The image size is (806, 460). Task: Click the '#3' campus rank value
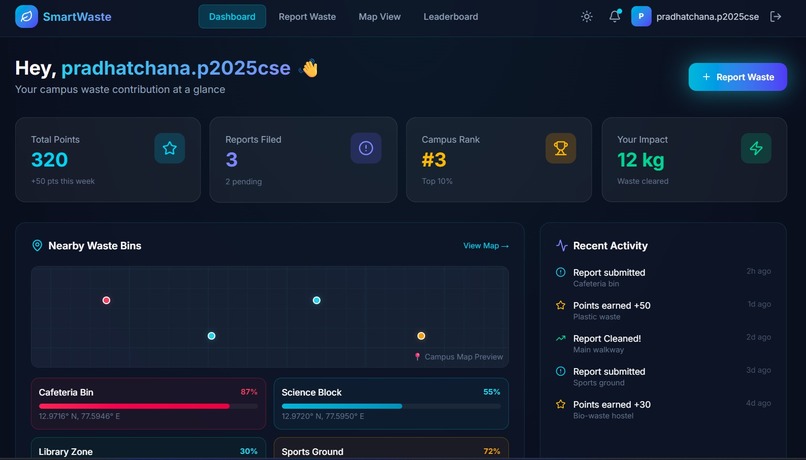pos(434,160)
